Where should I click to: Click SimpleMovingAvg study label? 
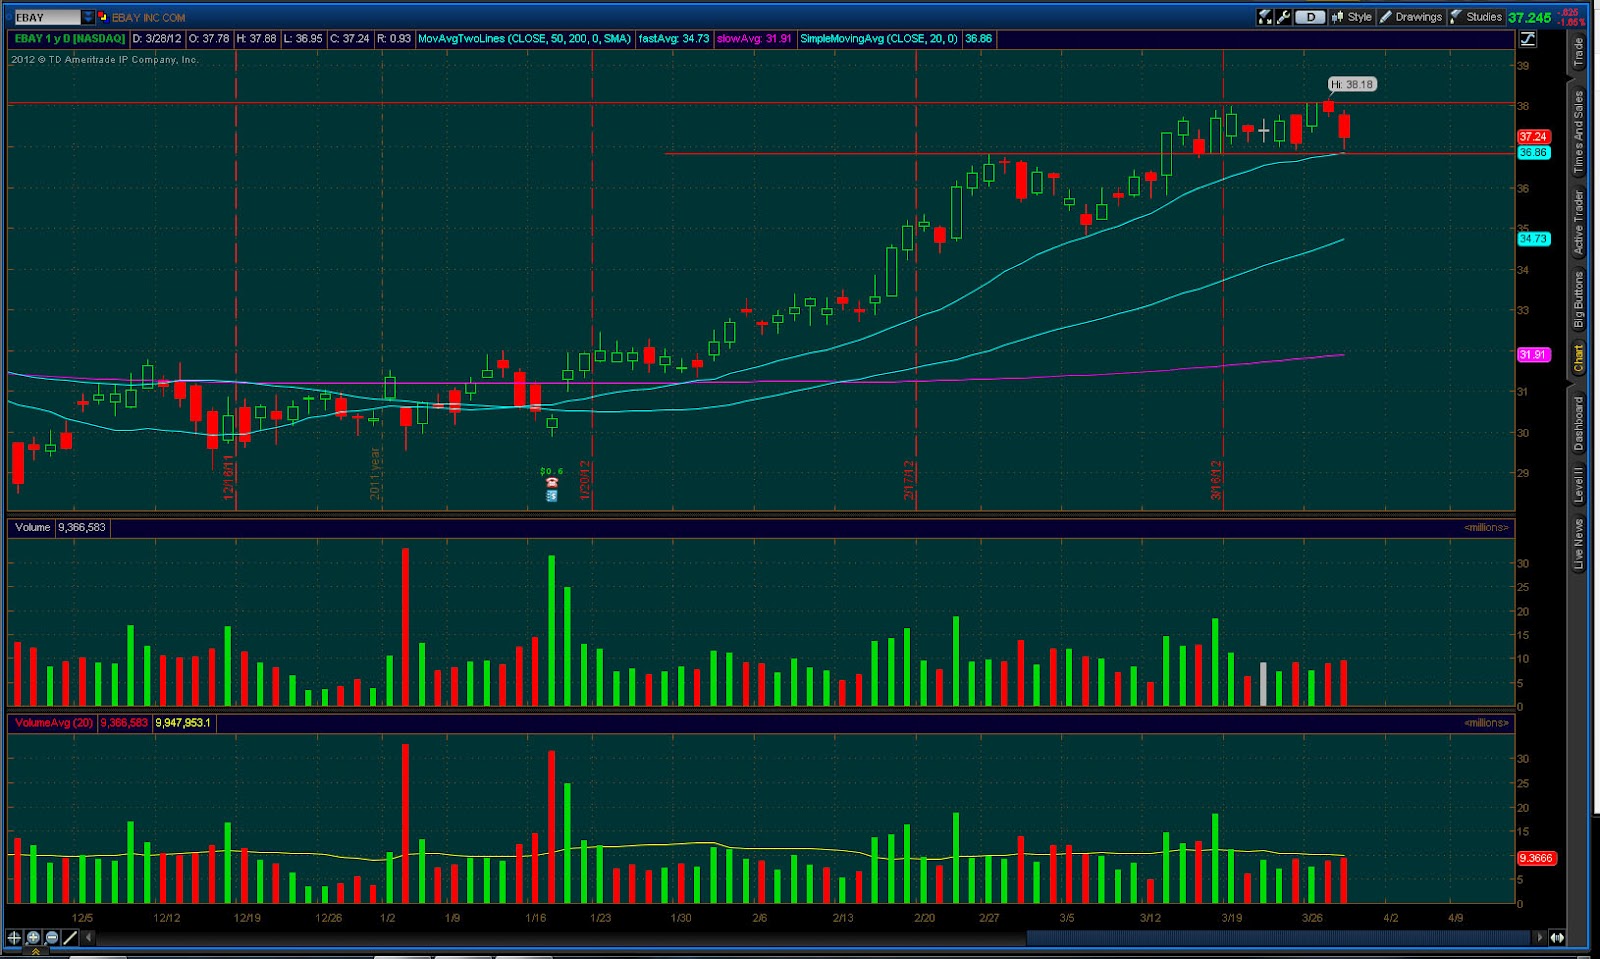879,39
